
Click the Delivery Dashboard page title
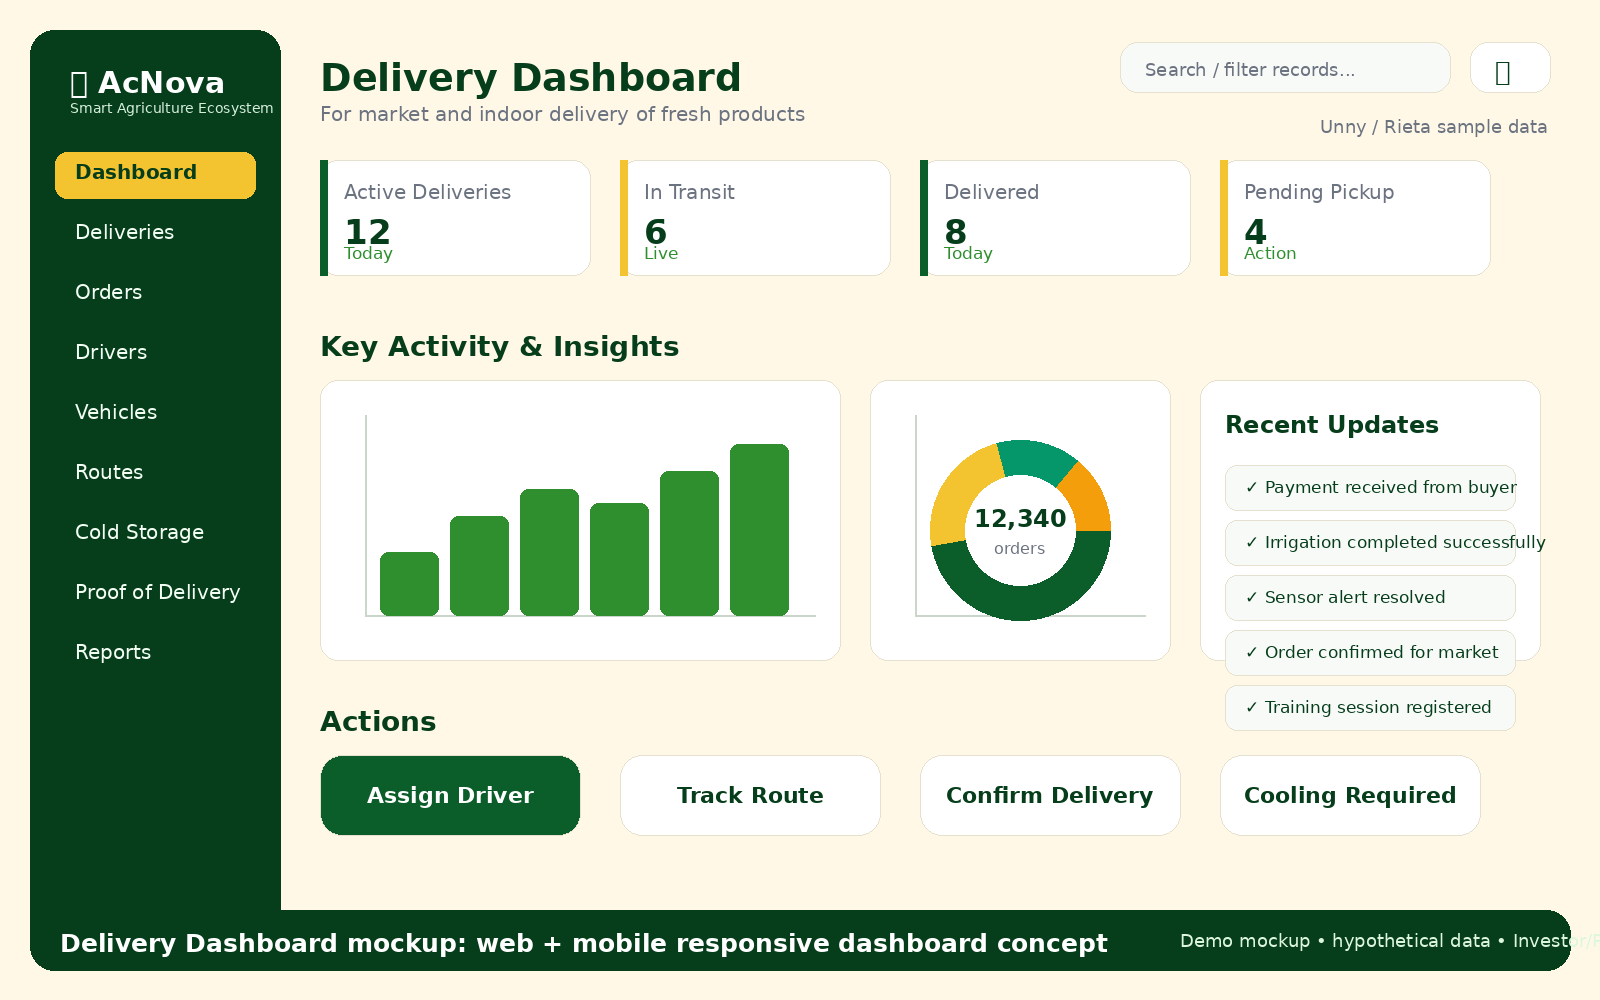[x=531, y=78]
